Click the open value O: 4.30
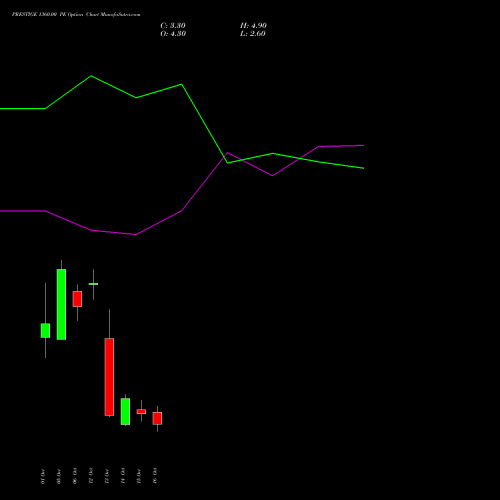Screen dimensions: 500x500 coord(173,34)
